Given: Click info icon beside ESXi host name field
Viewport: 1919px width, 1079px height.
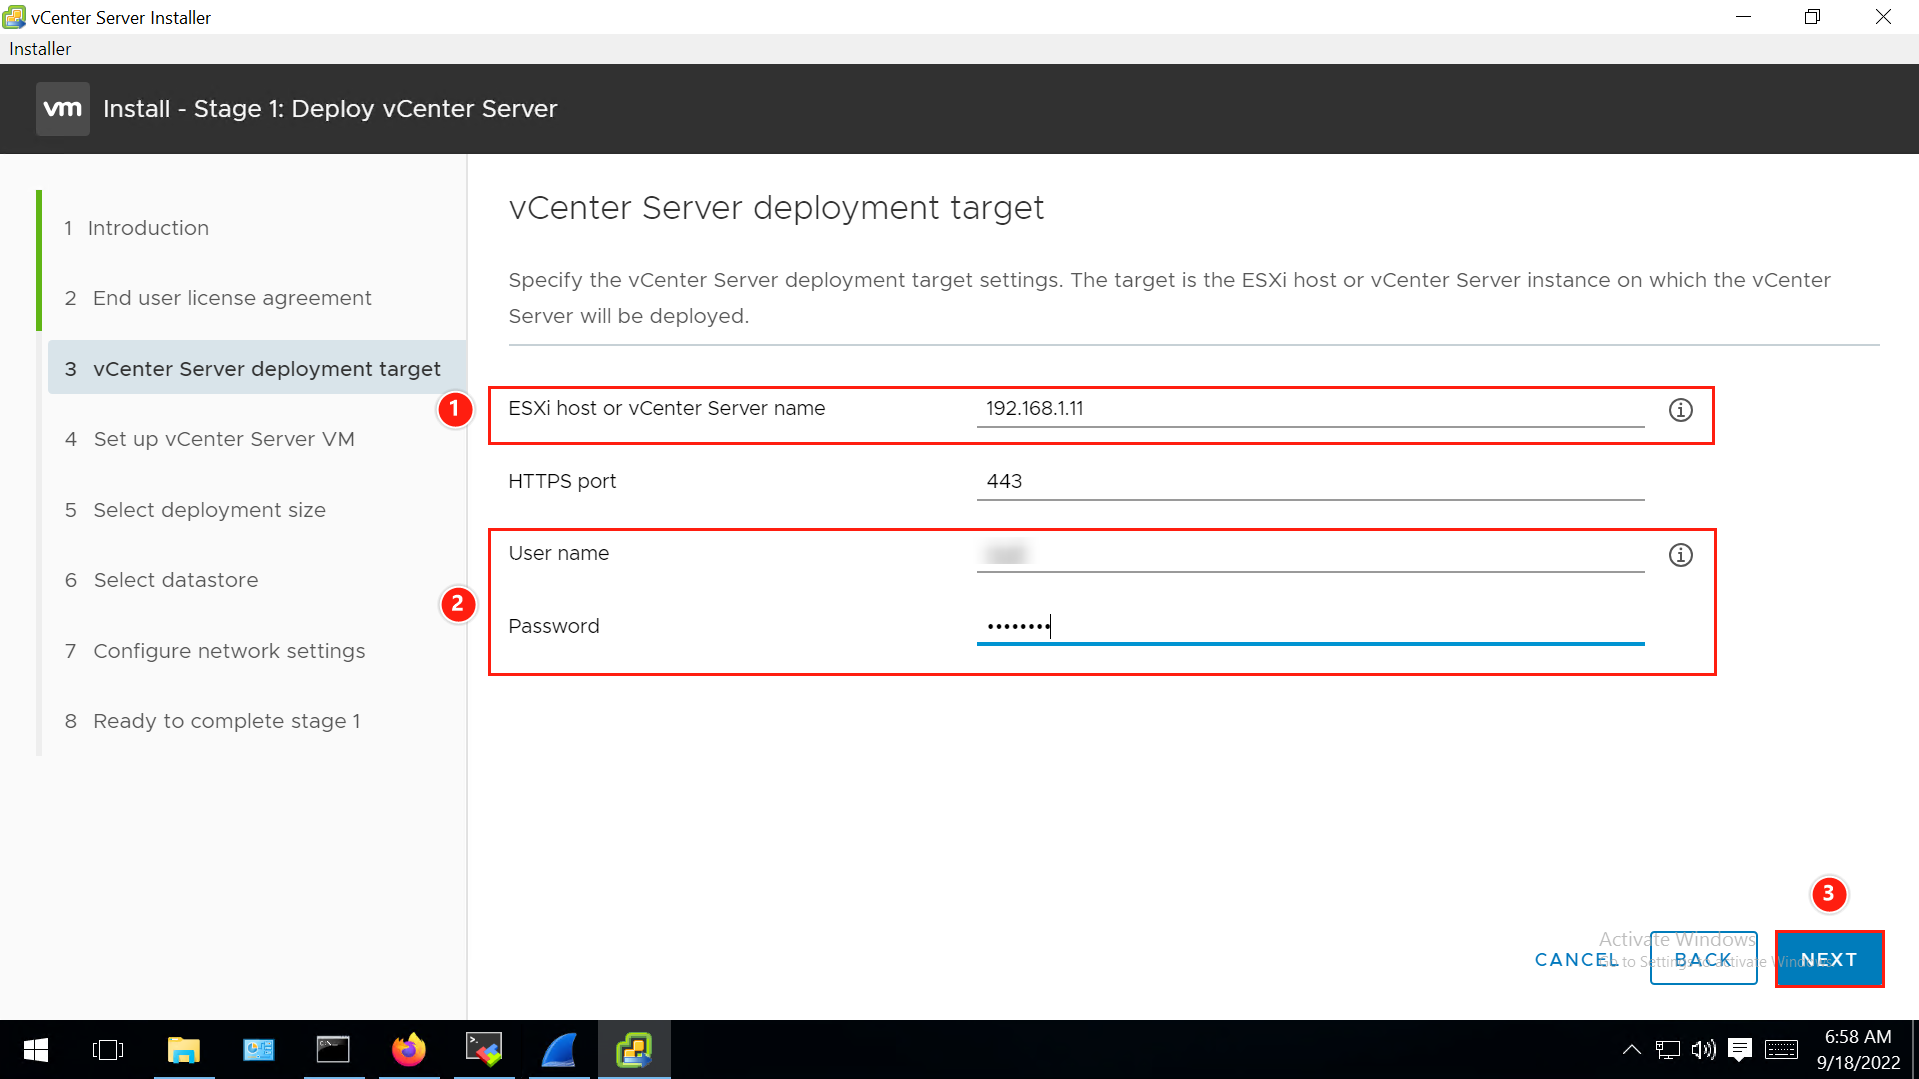Looking at the screenshot, I should pyautogui.click(x=1680, y=410).
